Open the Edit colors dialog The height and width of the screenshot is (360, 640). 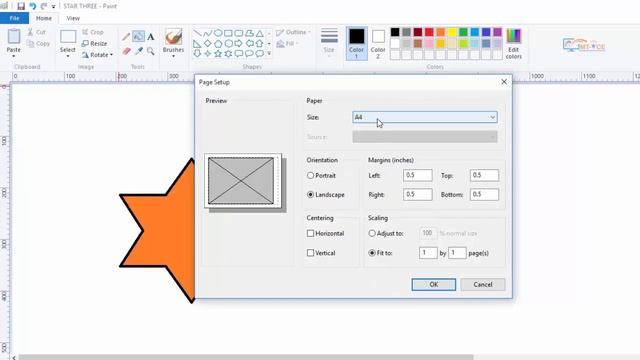pos(513,44)
